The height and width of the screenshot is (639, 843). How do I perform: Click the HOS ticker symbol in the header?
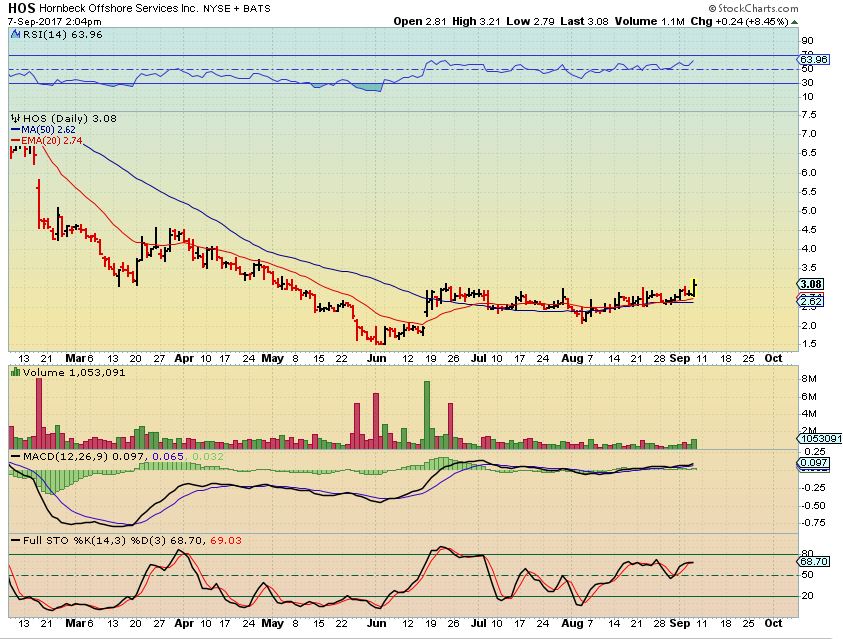[x=22, y=8]
